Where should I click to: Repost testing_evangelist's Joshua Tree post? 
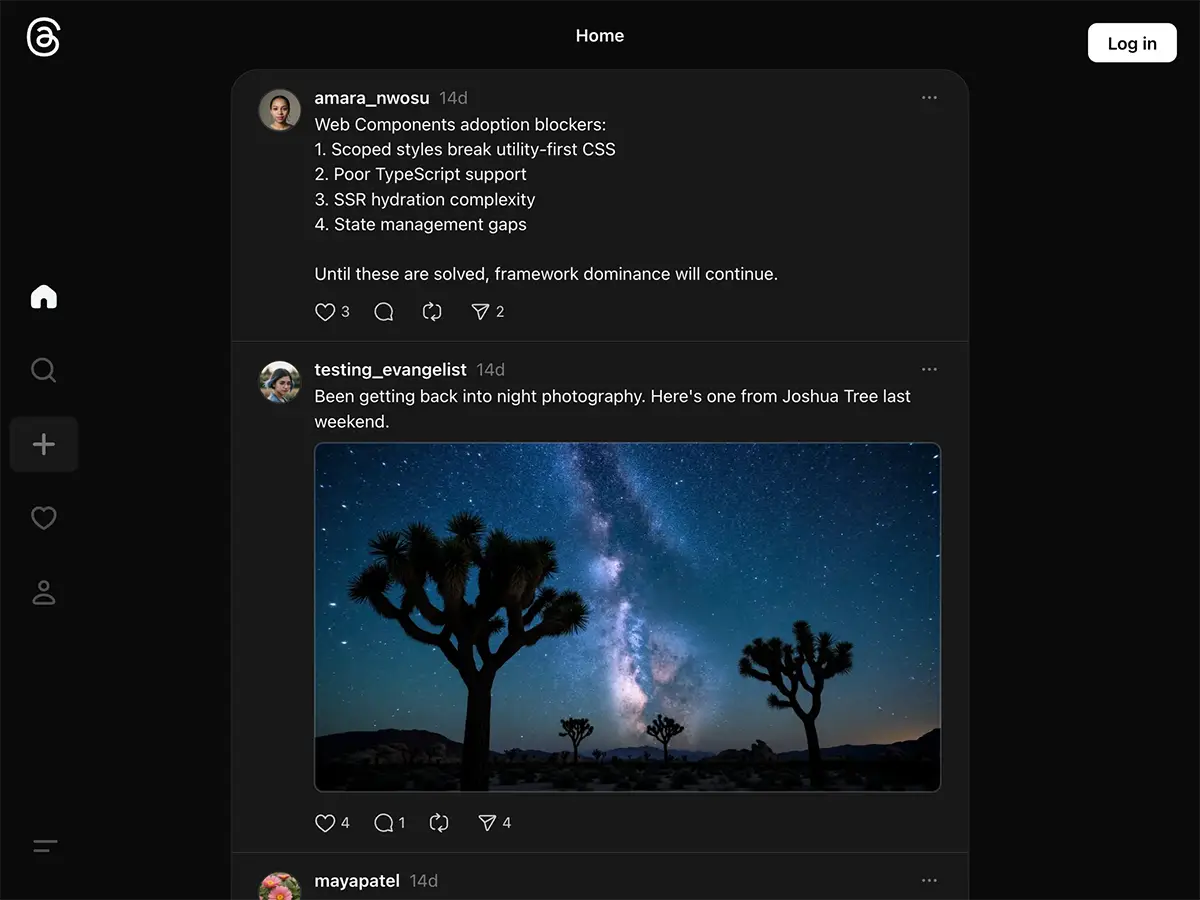(x=439, y=822)
